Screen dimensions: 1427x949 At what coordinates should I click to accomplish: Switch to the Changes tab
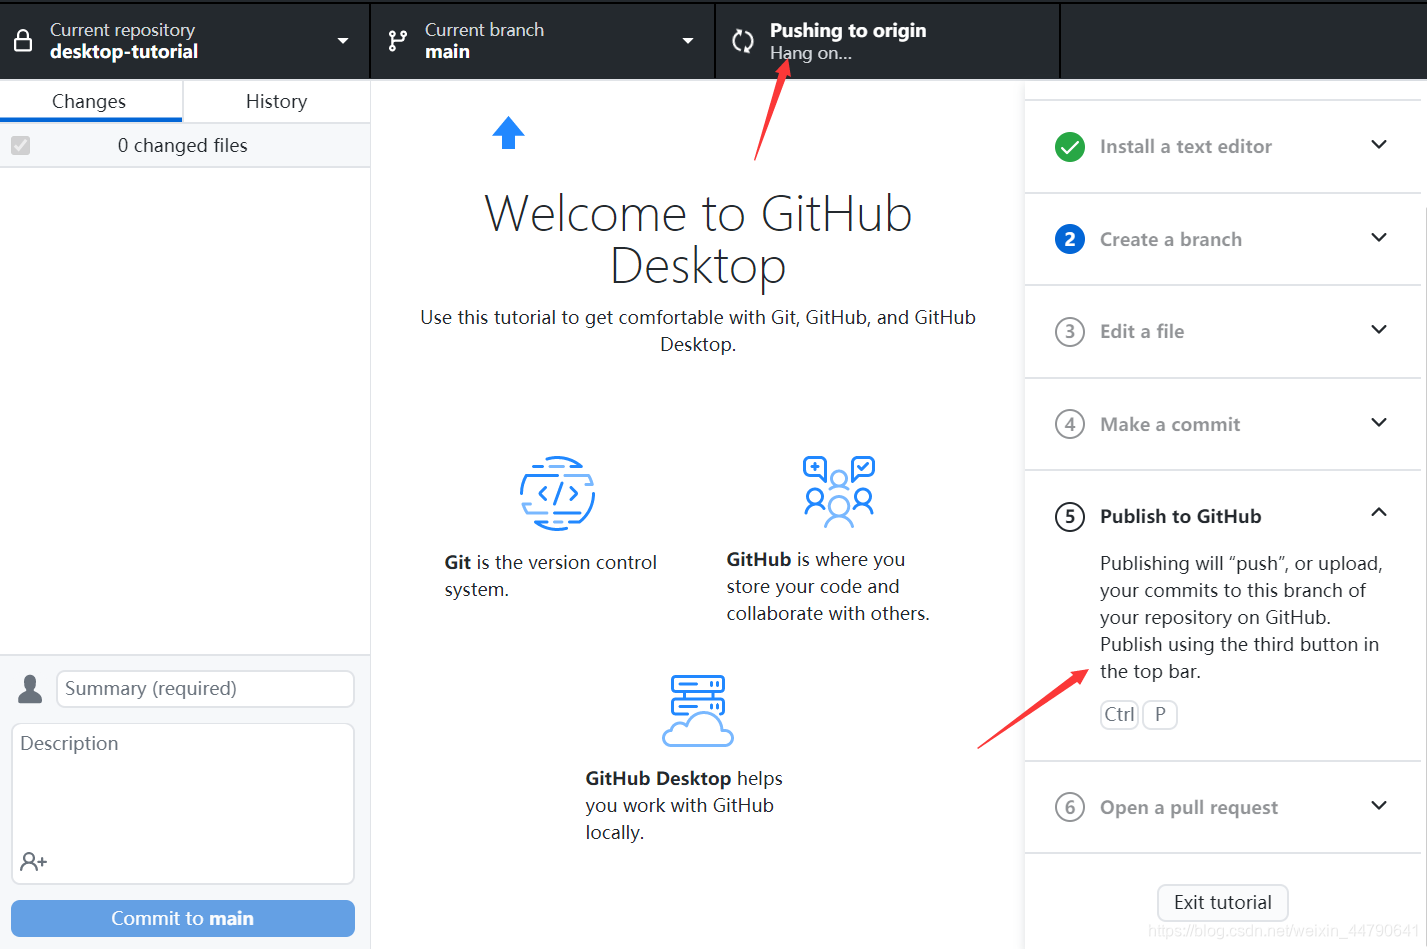(90, 101)
